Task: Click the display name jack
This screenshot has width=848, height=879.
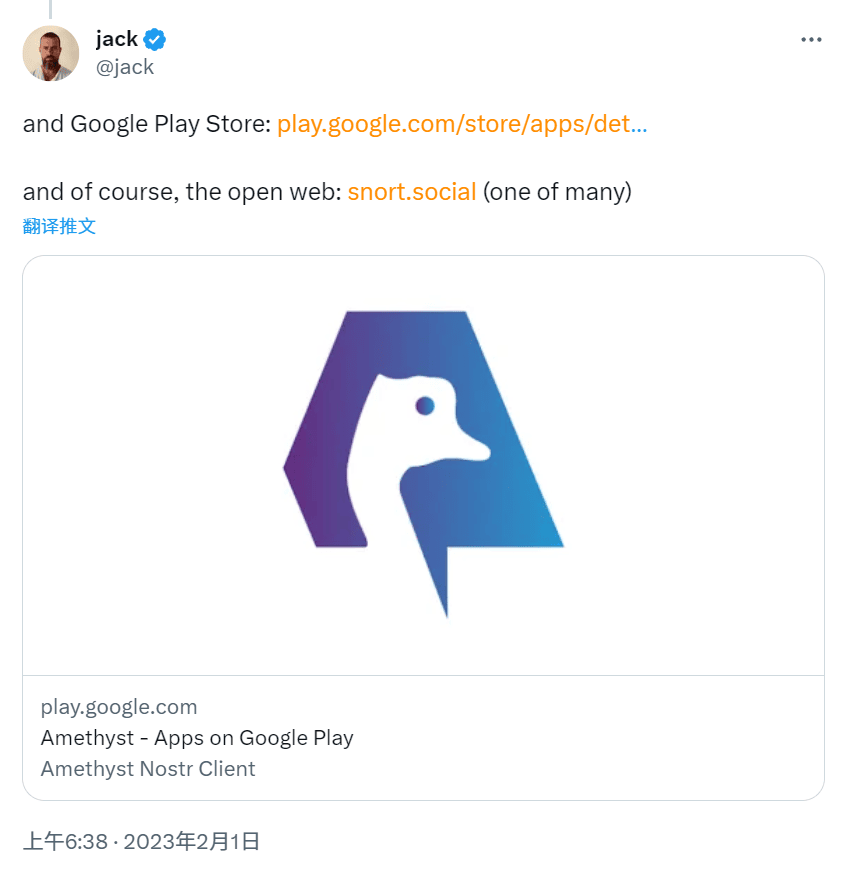Action: [117, 39]
